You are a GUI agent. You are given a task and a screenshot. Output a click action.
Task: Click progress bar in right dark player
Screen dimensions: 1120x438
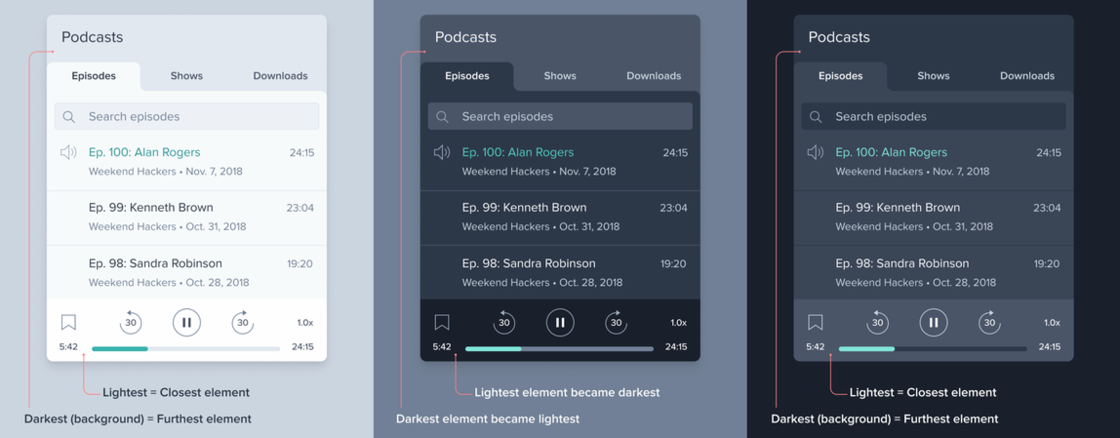pos(933,349)
